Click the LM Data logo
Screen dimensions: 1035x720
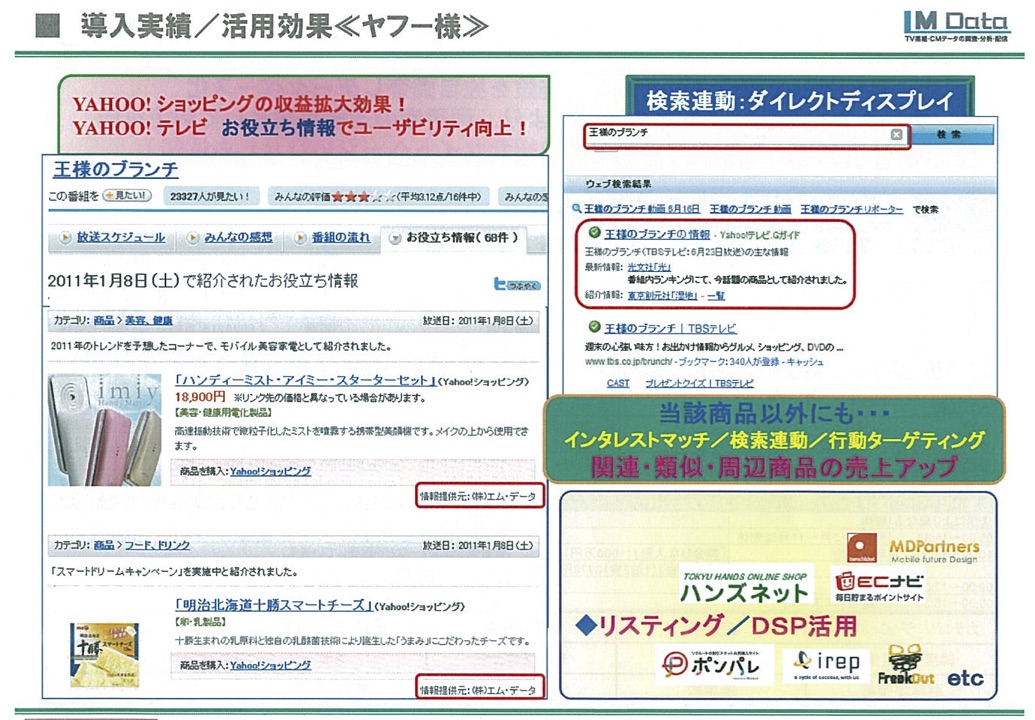956,26
